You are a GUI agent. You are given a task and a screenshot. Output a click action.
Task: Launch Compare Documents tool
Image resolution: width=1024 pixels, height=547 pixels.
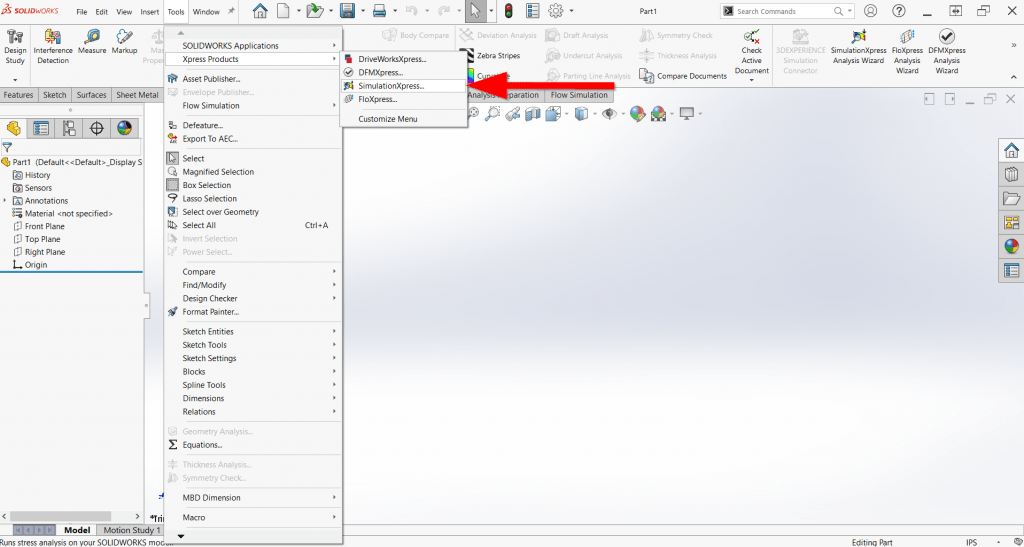click(683, 76)
